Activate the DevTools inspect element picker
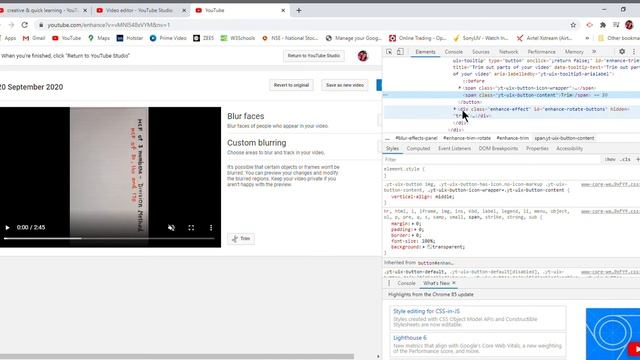Viewport: 640px width, 360px height. [x=389, y=52]
